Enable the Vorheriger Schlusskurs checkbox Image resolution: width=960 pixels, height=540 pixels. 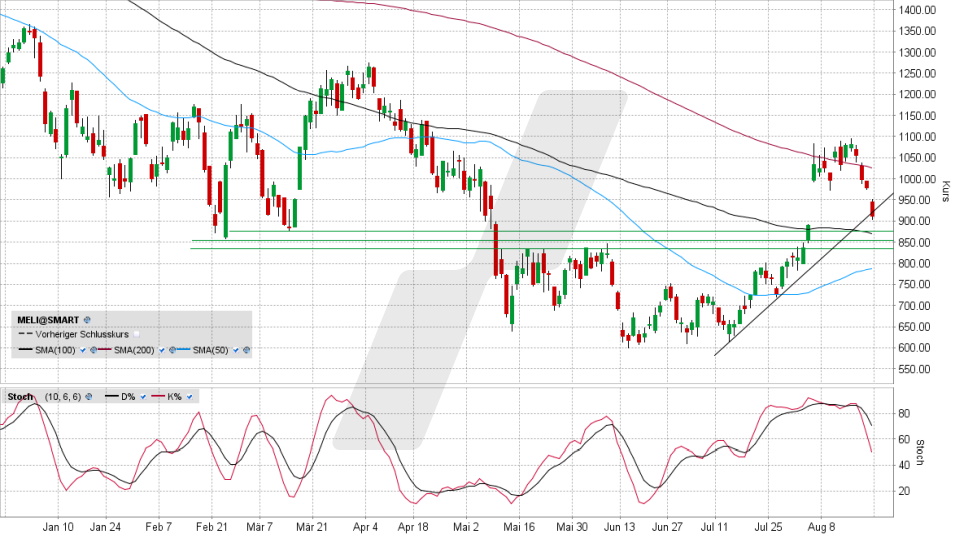point(137,334)
